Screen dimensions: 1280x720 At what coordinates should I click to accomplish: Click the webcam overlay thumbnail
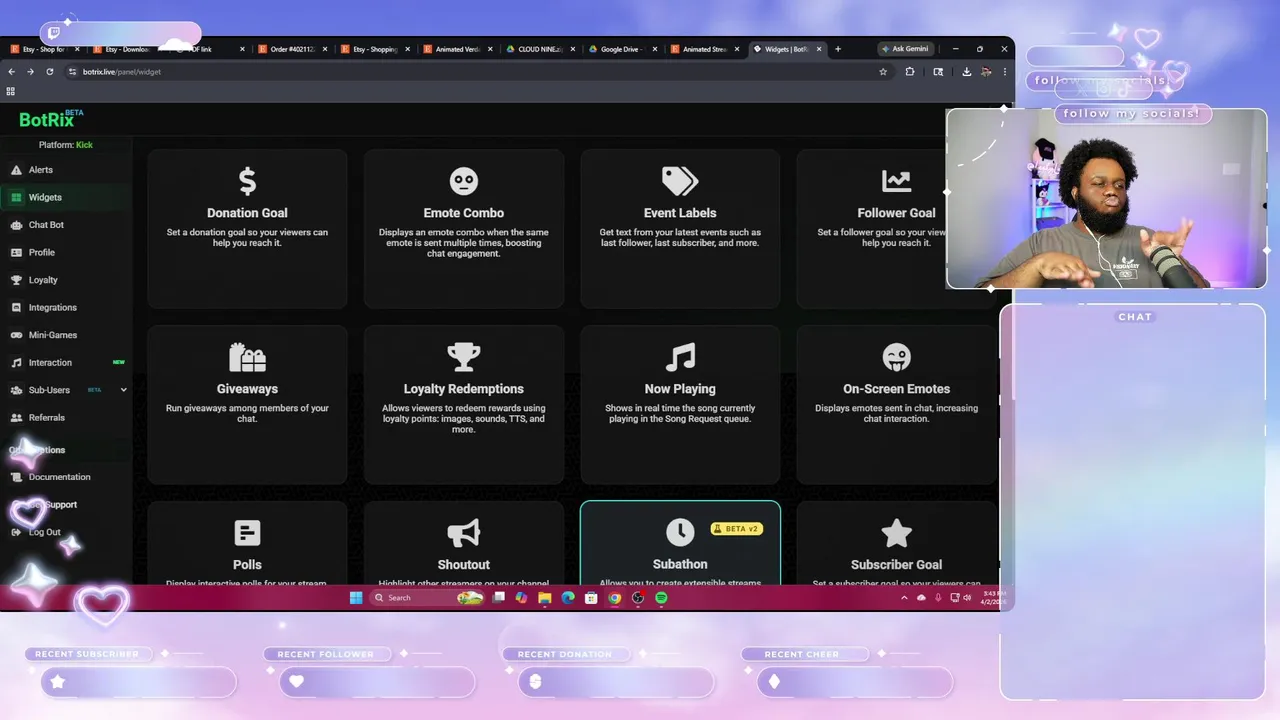pos(1106,198)
